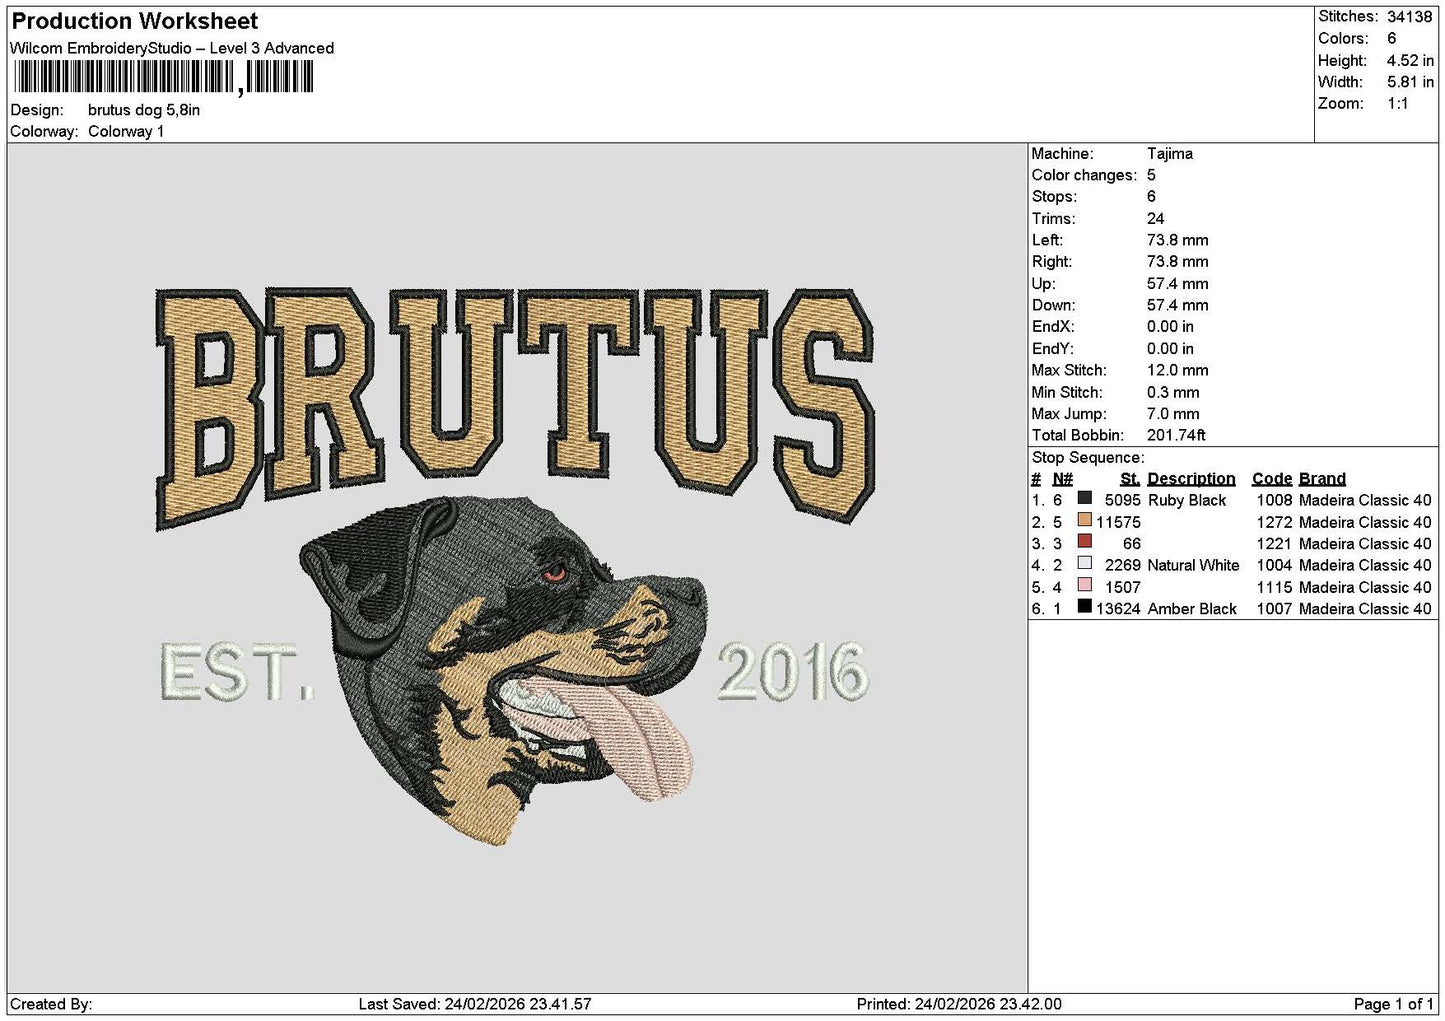Screen dimensions: 1445x1021
Task: Click the design name 'brutus dog 5,8in'
Action: point(144,110)
